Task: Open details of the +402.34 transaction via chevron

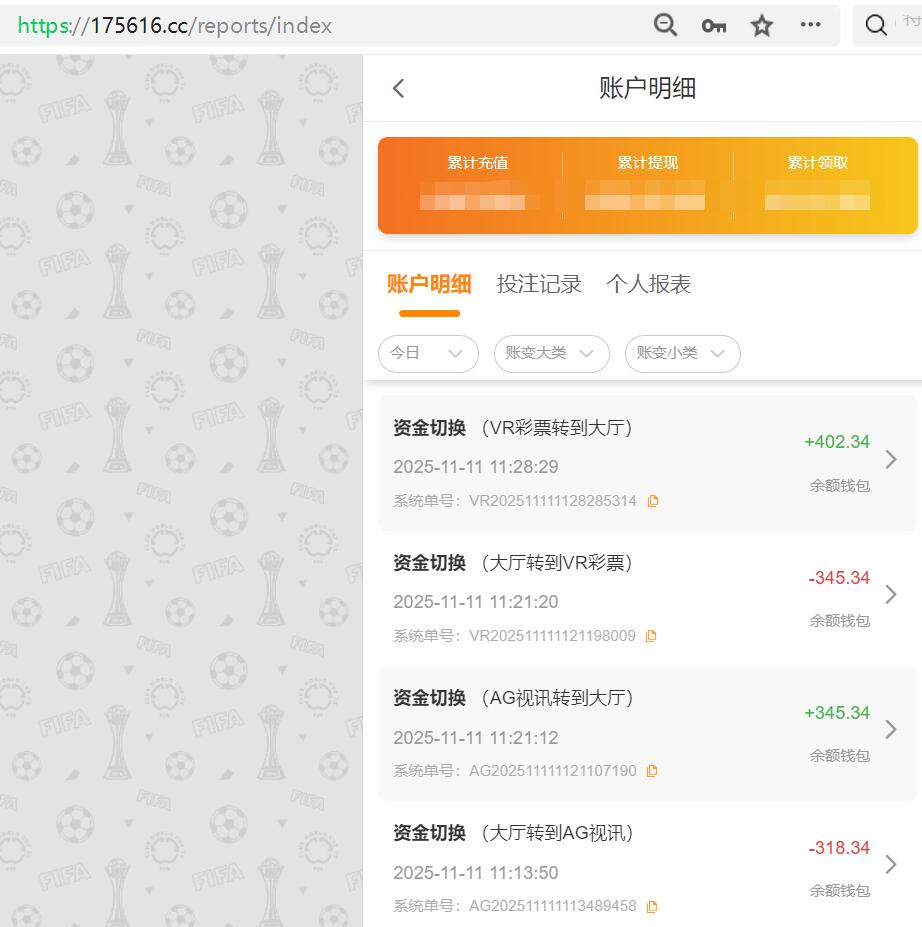Action: [x=891, y=459]
